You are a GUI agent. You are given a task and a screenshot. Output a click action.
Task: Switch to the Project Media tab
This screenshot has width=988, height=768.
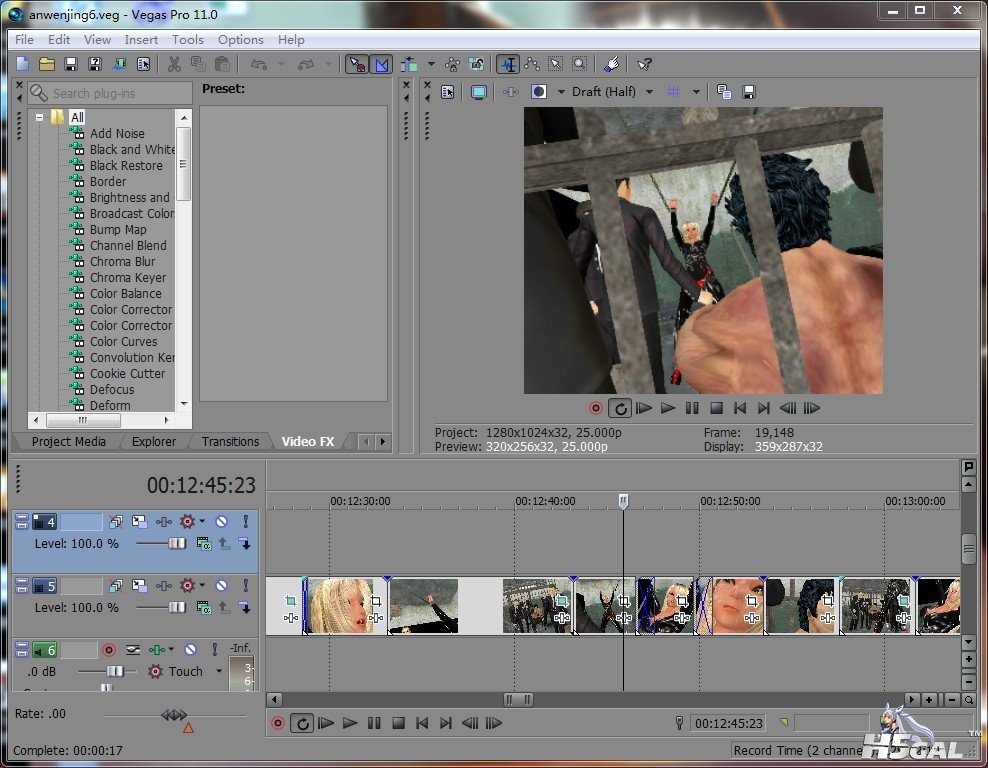click(69, 441)
